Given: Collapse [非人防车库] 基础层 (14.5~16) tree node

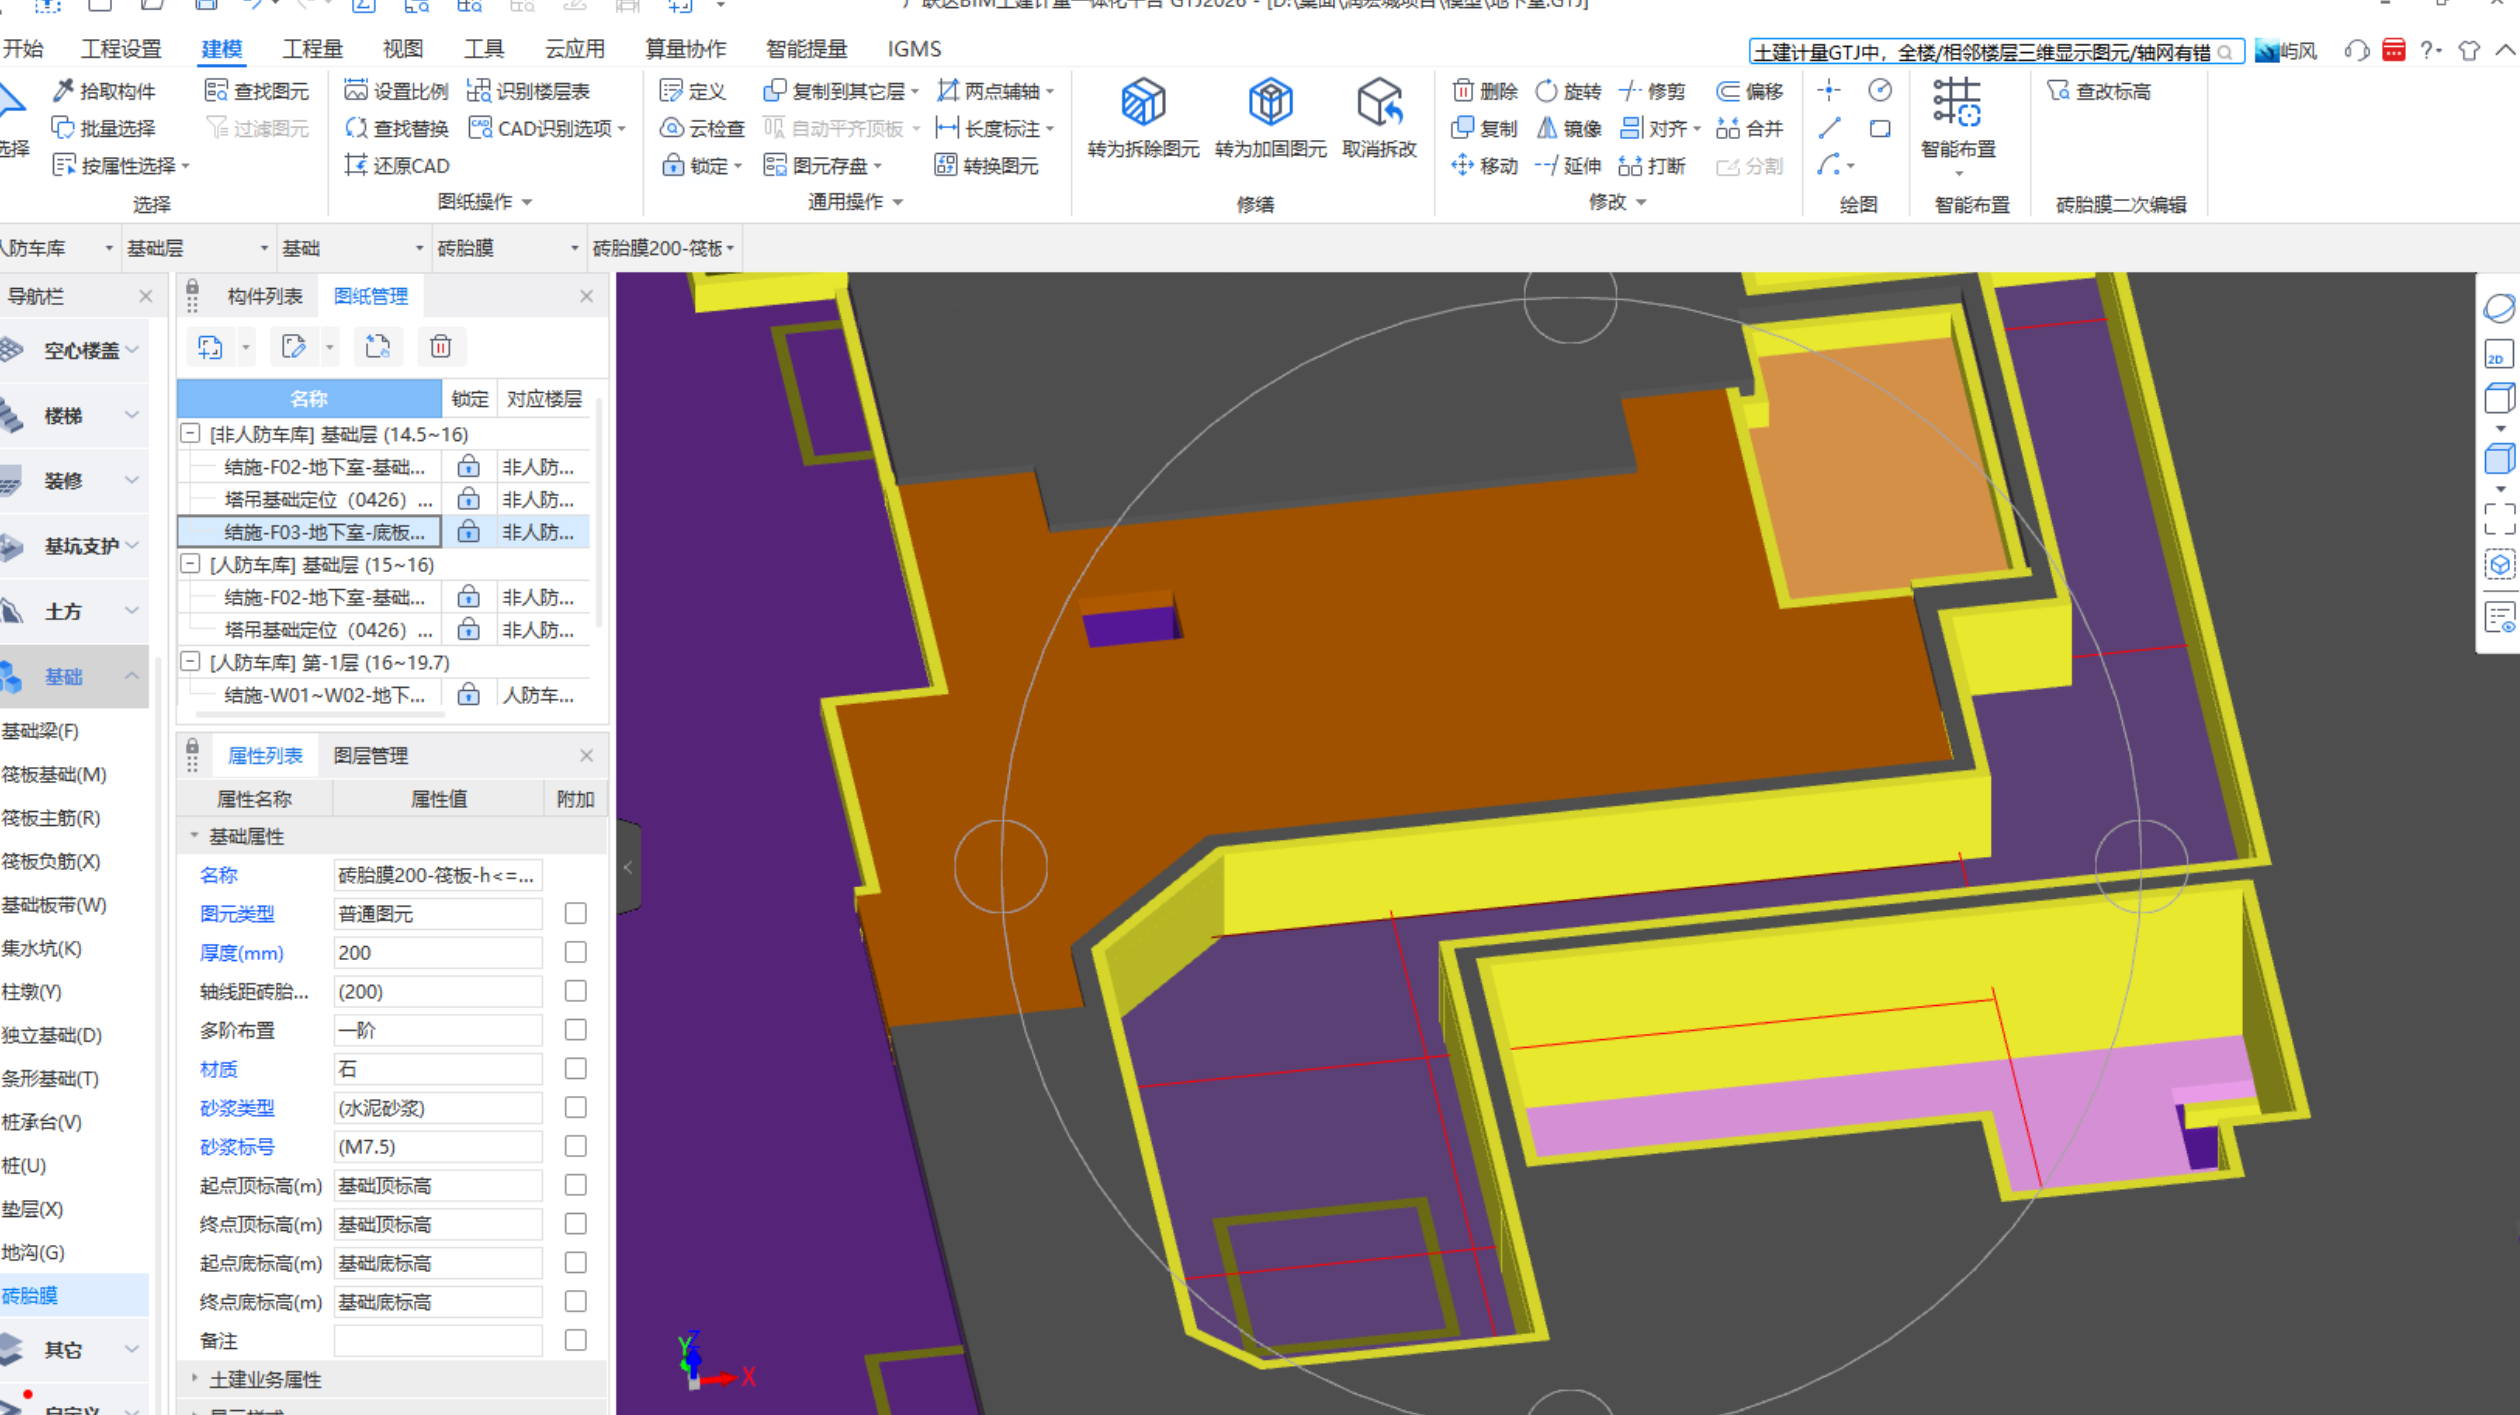Looking at the screenshot, I should pos(190,433).
